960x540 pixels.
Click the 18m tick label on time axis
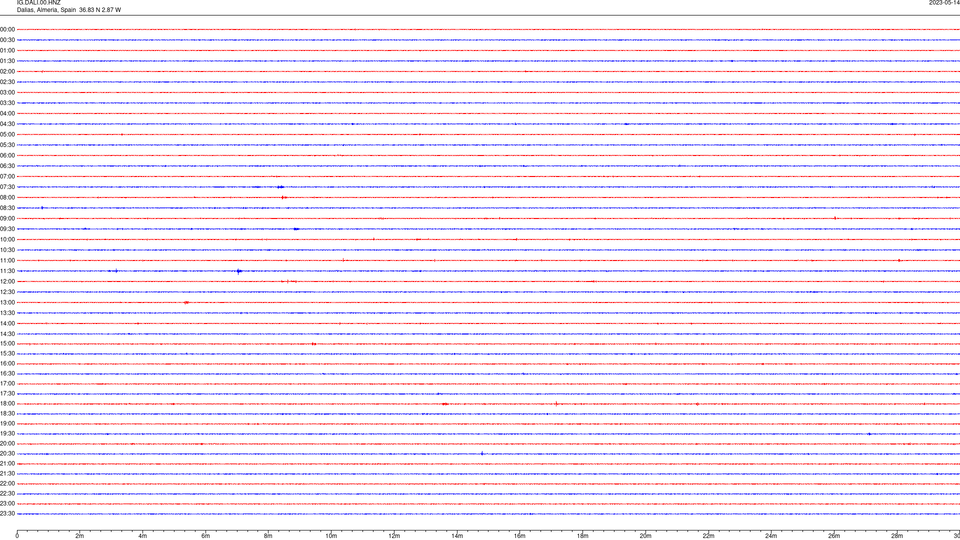click(x=583, y=536)
